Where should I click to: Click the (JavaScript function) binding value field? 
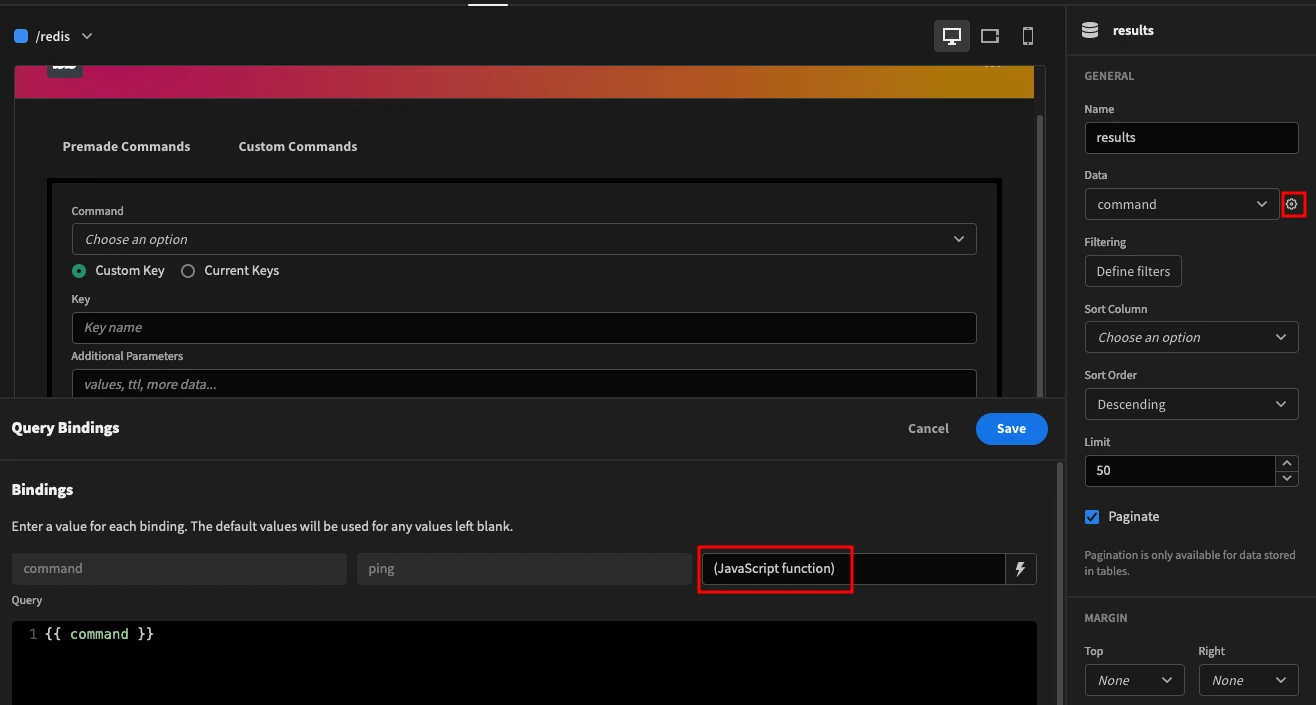[853, 569]
